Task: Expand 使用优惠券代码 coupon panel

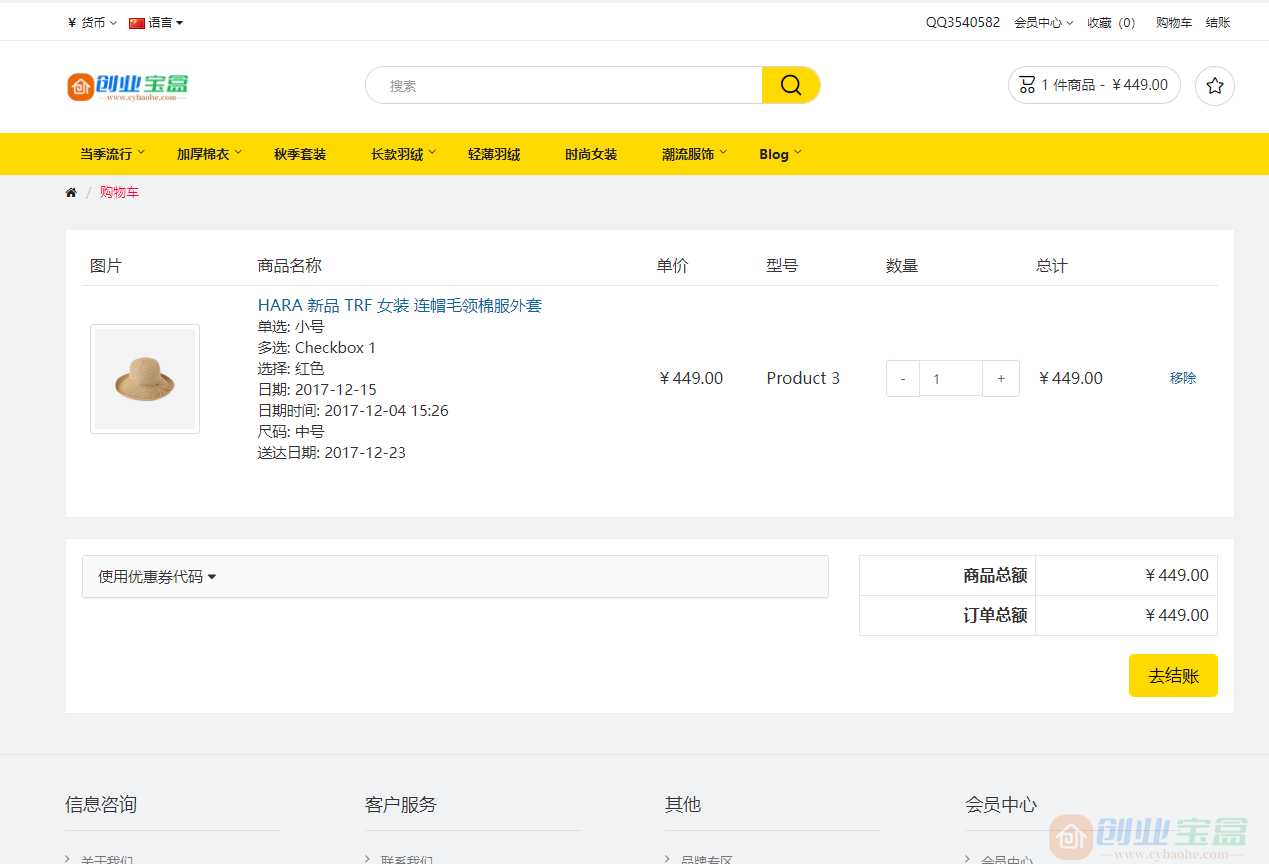Action: [157, 577]
